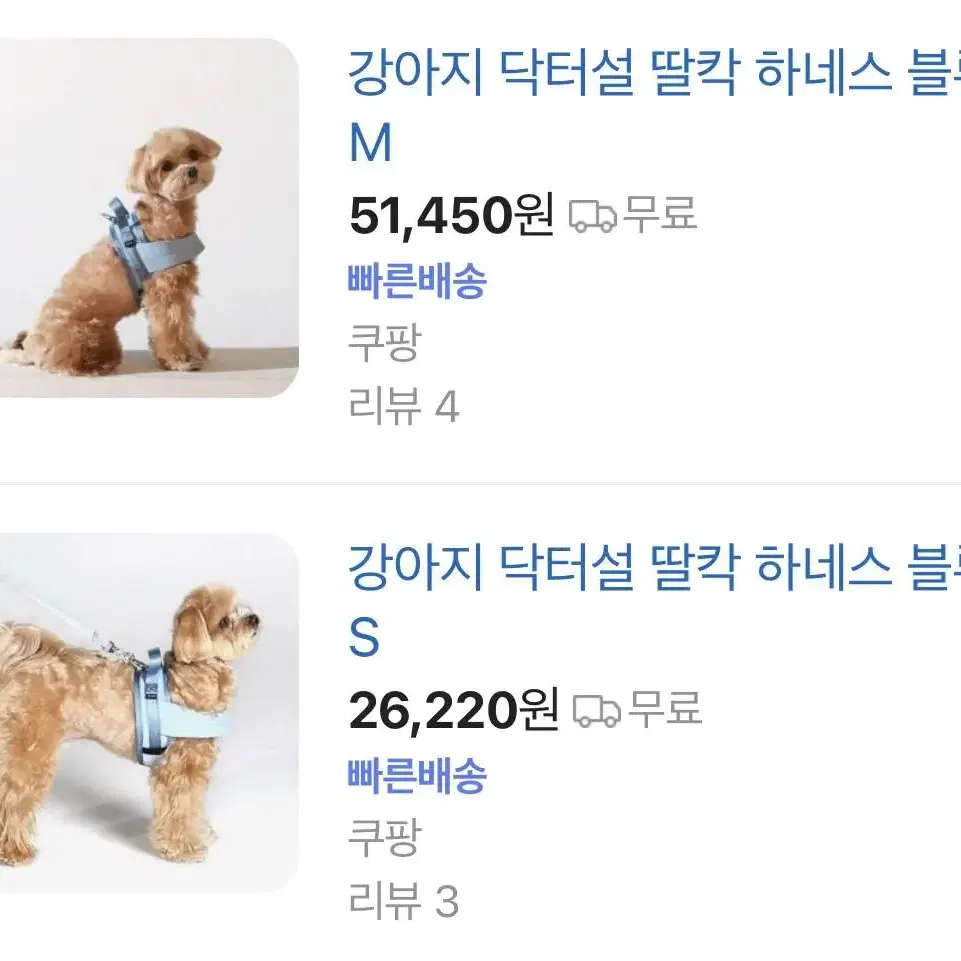Click the 무료 shipping label on second item
This screenshot has height=961, width=961.
(x=665, y=708)
